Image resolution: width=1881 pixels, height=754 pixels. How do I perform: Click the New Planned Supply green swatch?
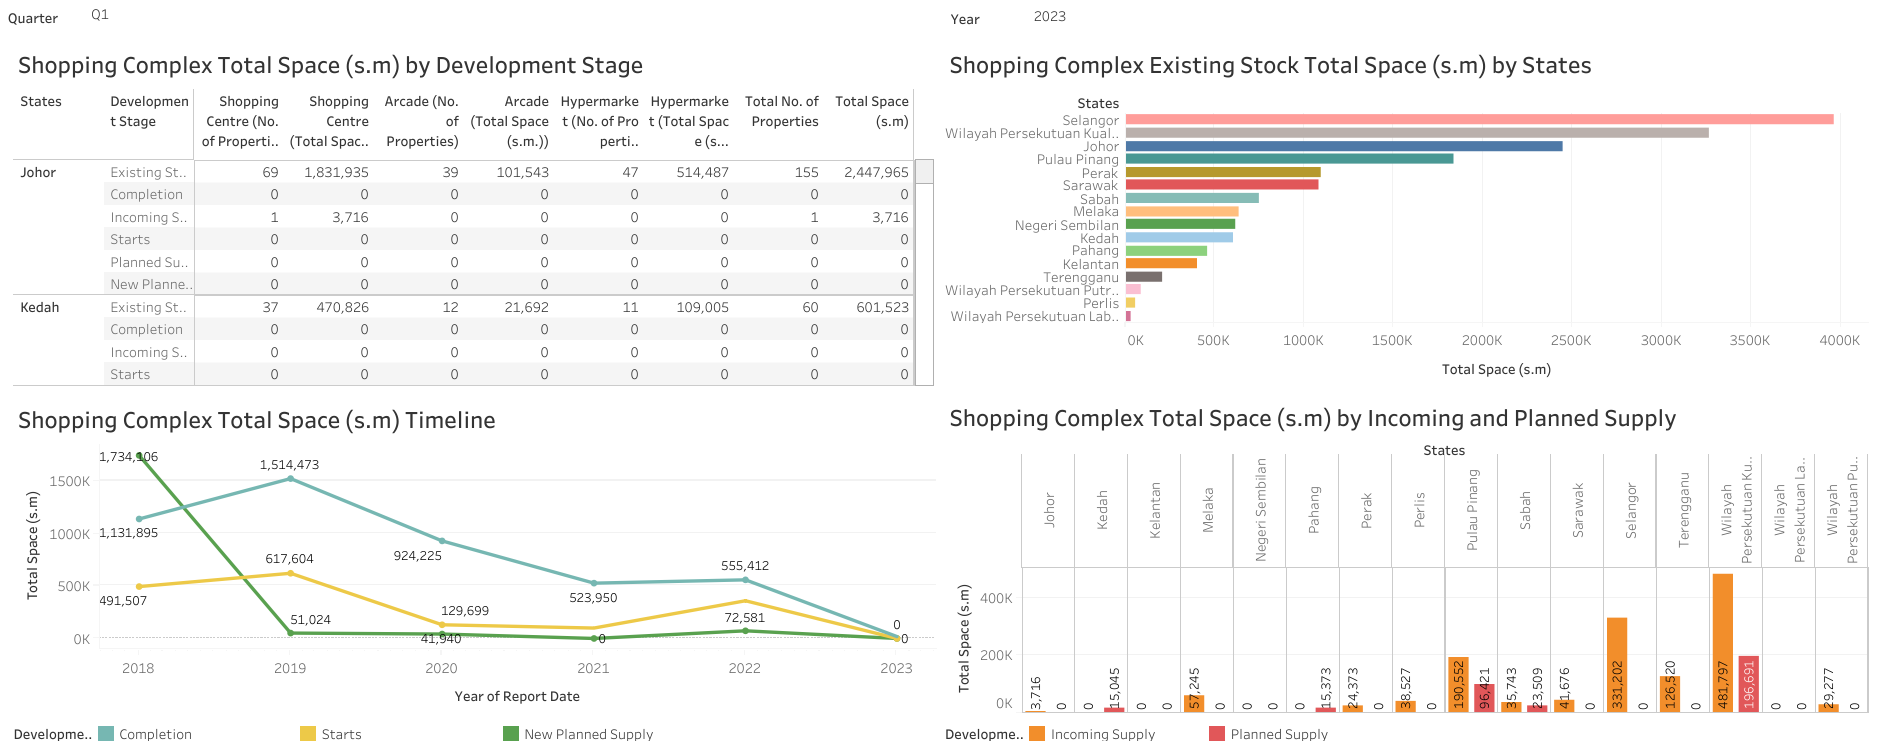click(511, 734)
